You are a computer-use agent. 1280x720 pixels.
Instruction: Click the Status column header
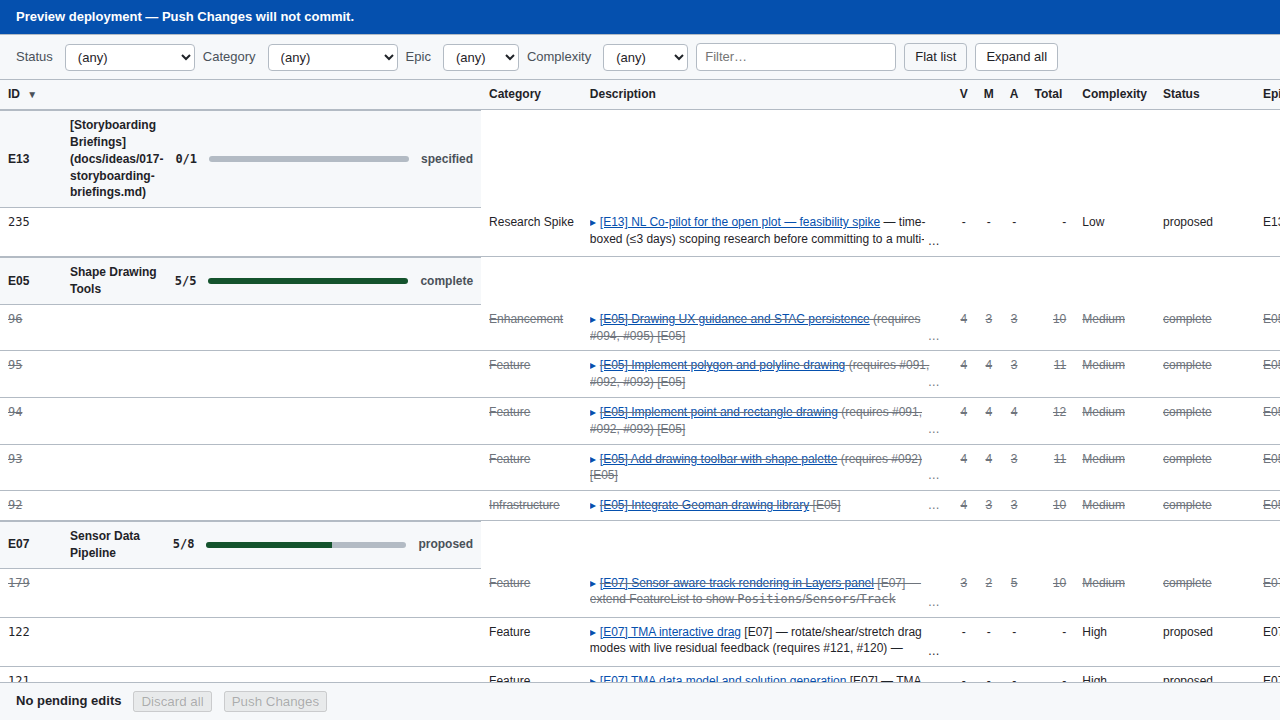(1181, 94)
